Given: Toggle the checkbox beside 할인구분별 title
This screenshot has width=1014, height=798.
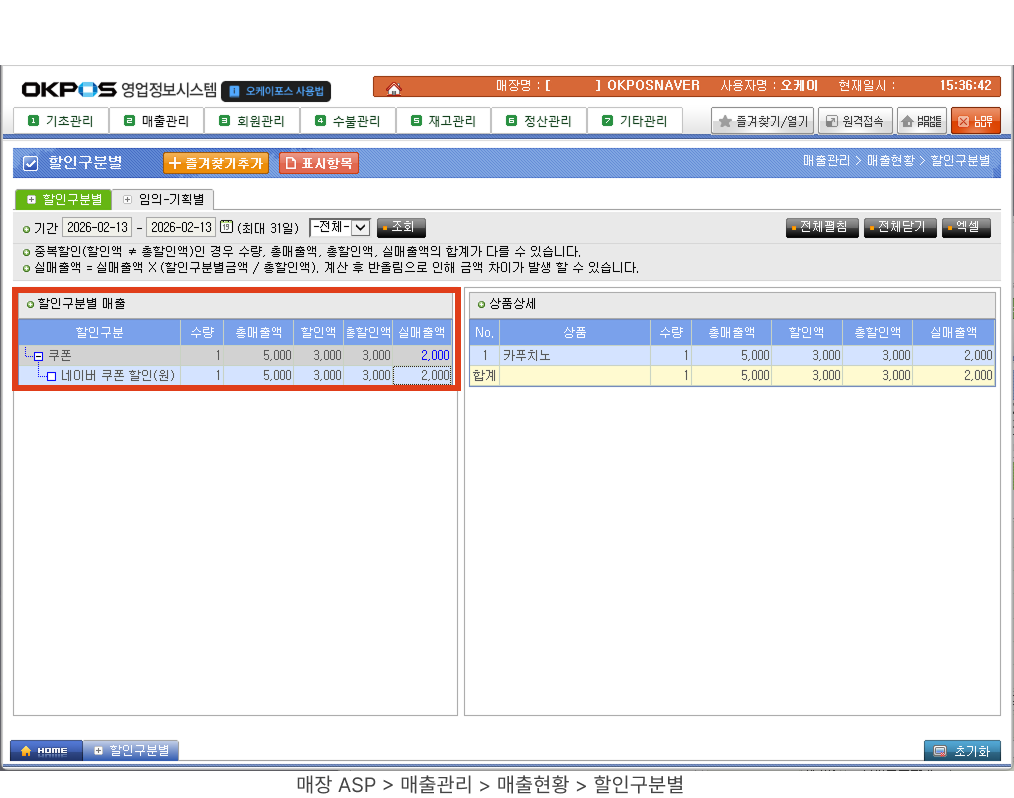Looking at the screenshot, I should pos(30,163).
